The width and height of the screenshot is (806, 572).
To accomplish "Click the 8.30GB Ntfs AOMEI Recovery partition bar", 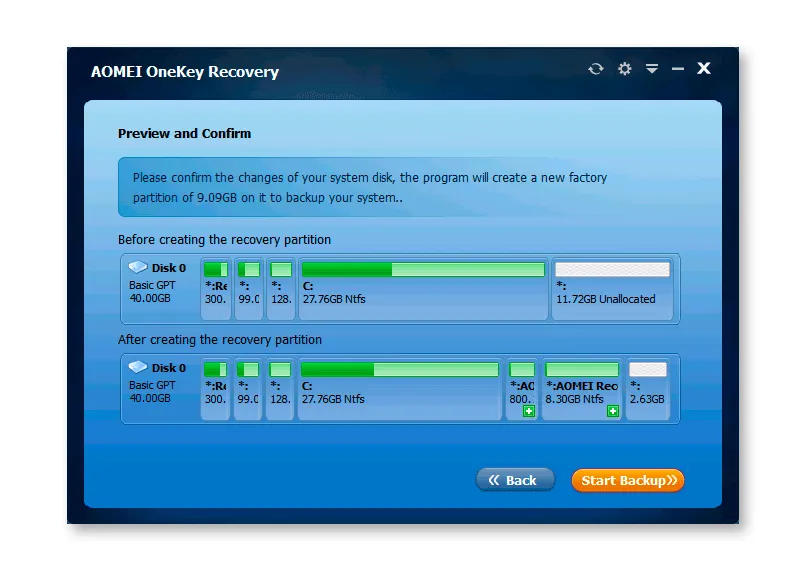I will coord(582,369).
